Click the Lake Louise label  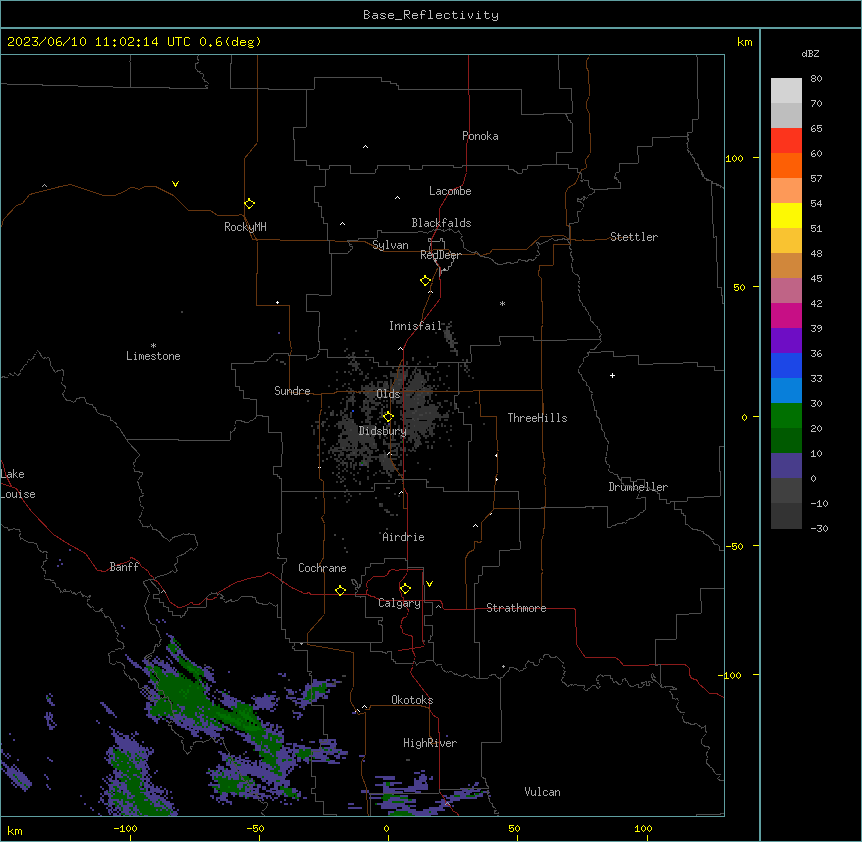[18, 484]
